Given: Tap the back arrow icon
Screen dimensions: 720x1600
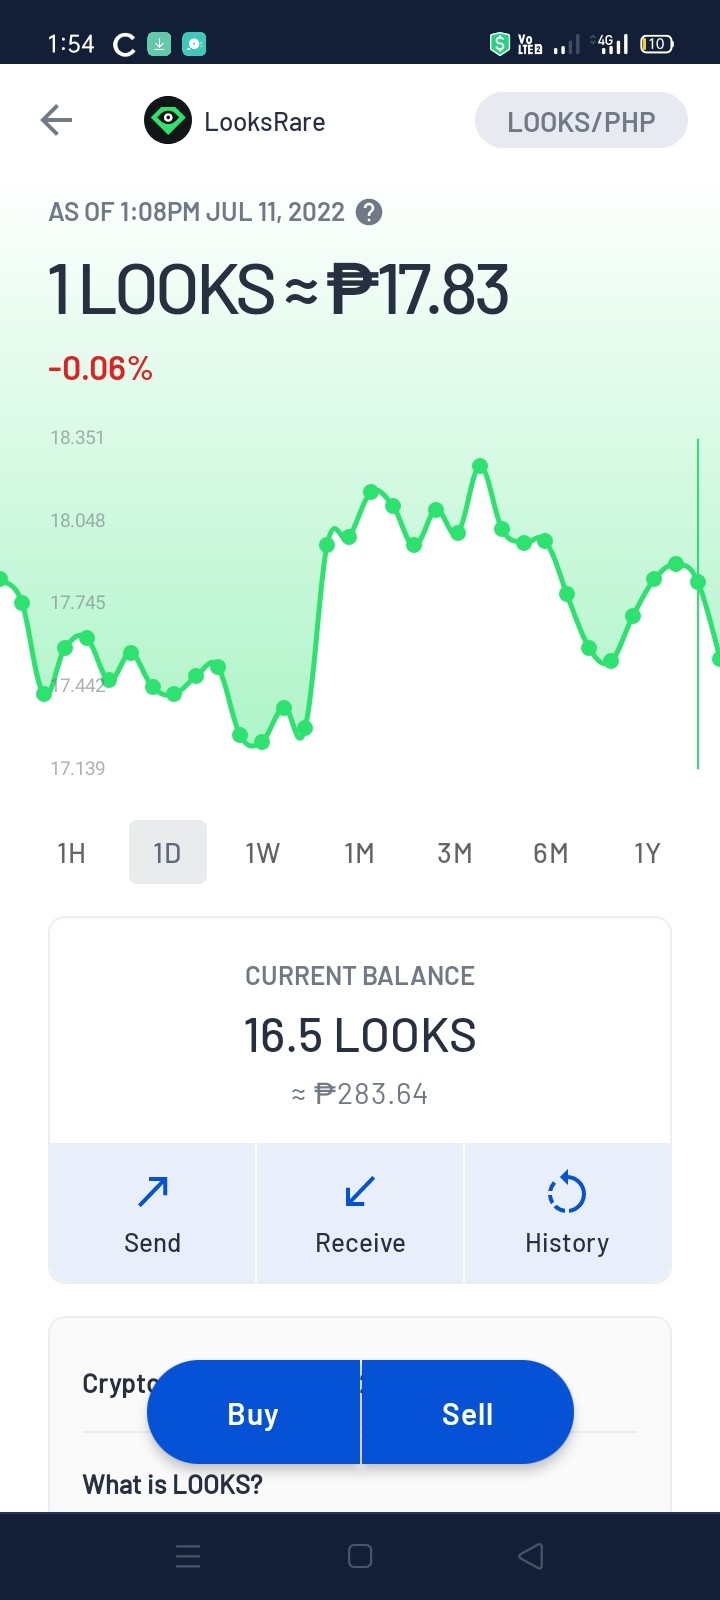Looking at the screenshot, I should pyautogui.click(x=56, y=121).
